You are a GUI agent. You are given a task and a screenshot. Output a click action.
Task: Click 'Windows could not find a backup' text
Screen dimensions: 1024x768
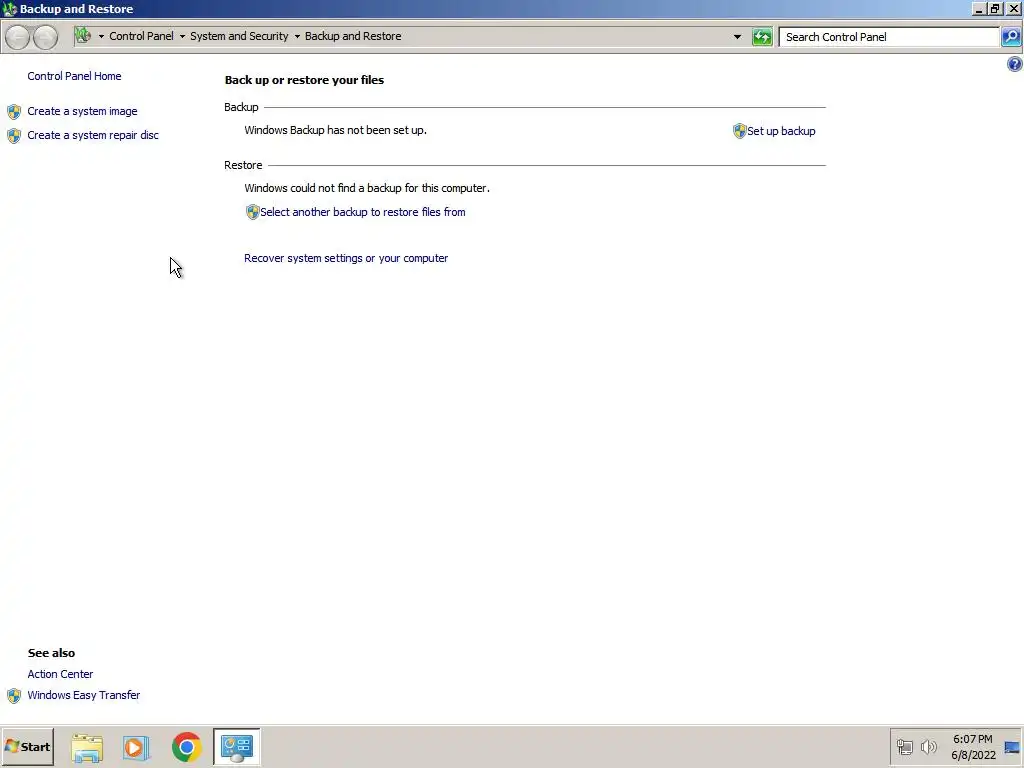click(x=367, y=188)
